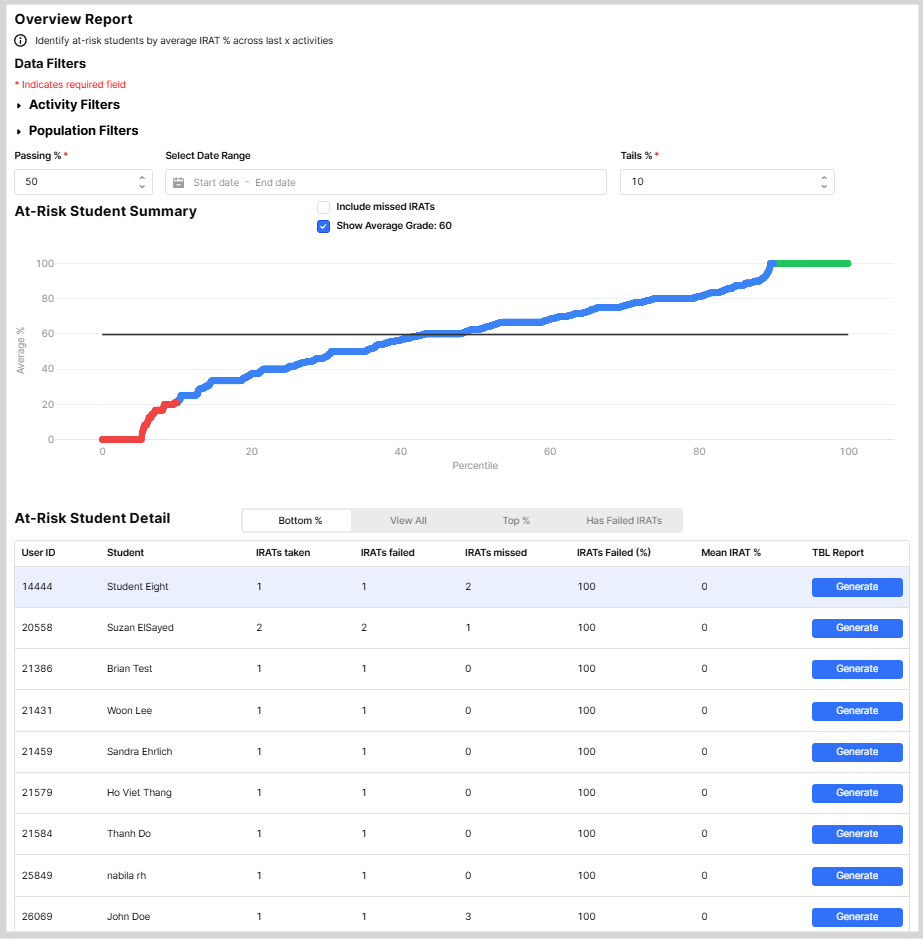This screenshot has height=939, width=923.
Task: Click the Sandra Ehrlich student name
Action: pyautogui.click(x=140, y=752)
